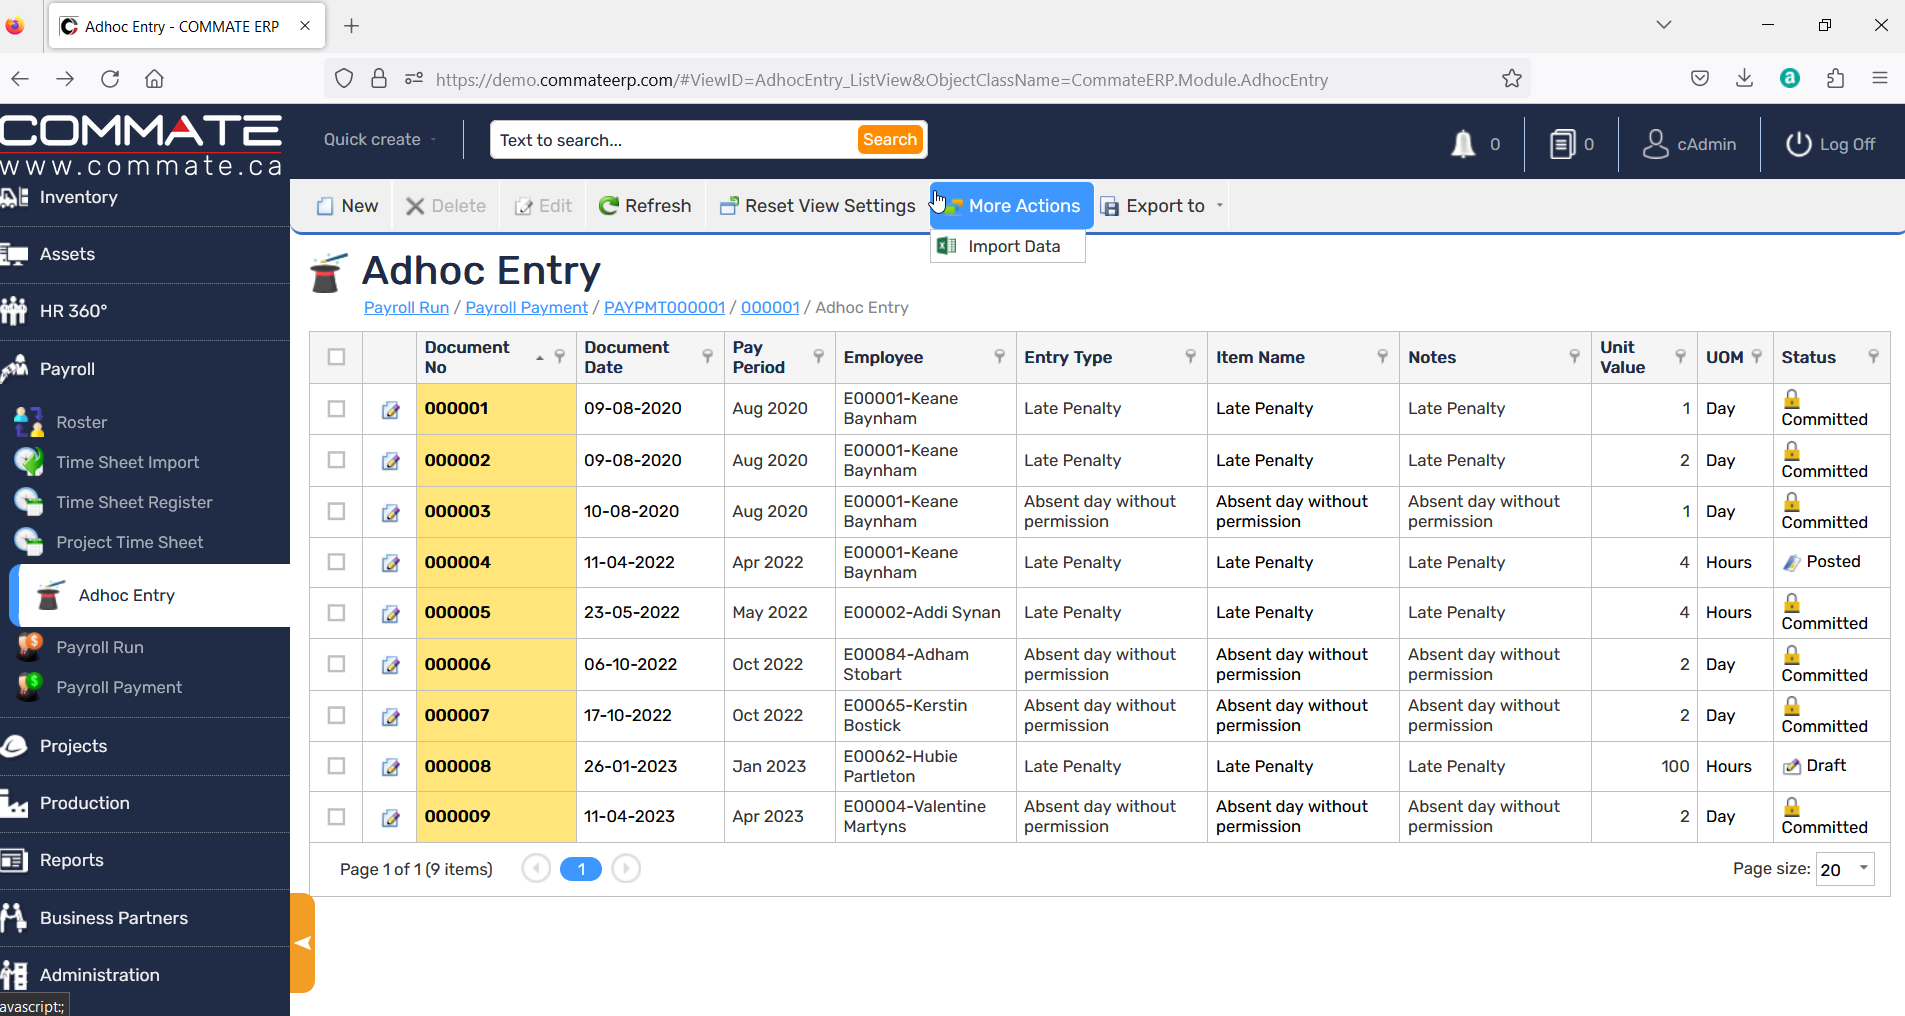Click filter icon on Entry Type column
Screen dimensions: 1905x1016
coord(1191,356)
